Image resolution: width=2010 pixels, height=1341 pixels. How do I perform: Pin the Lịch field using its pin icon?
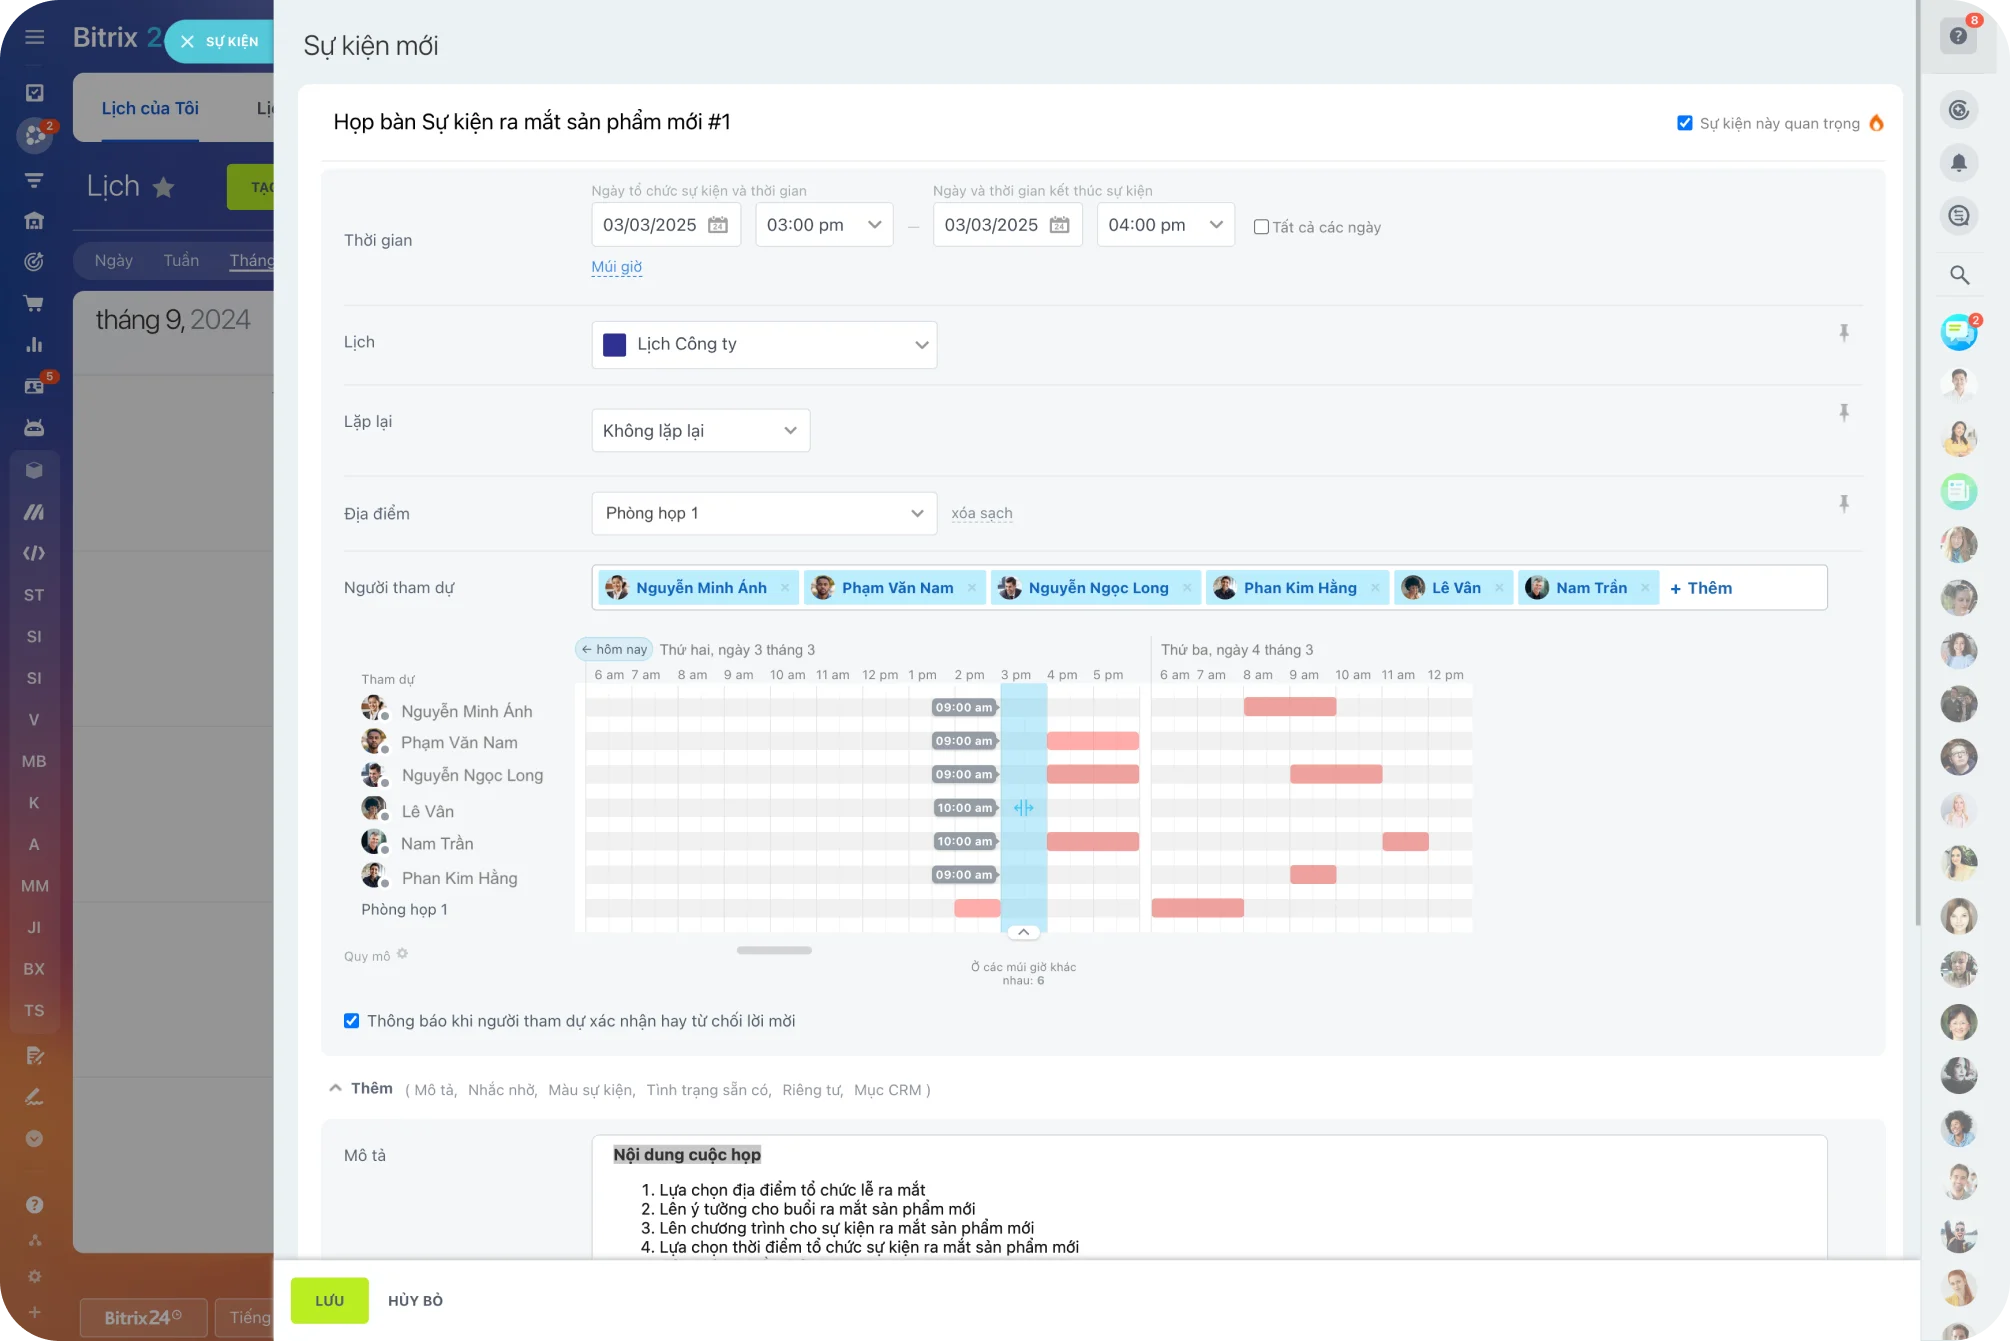(x=1845, y=333)
